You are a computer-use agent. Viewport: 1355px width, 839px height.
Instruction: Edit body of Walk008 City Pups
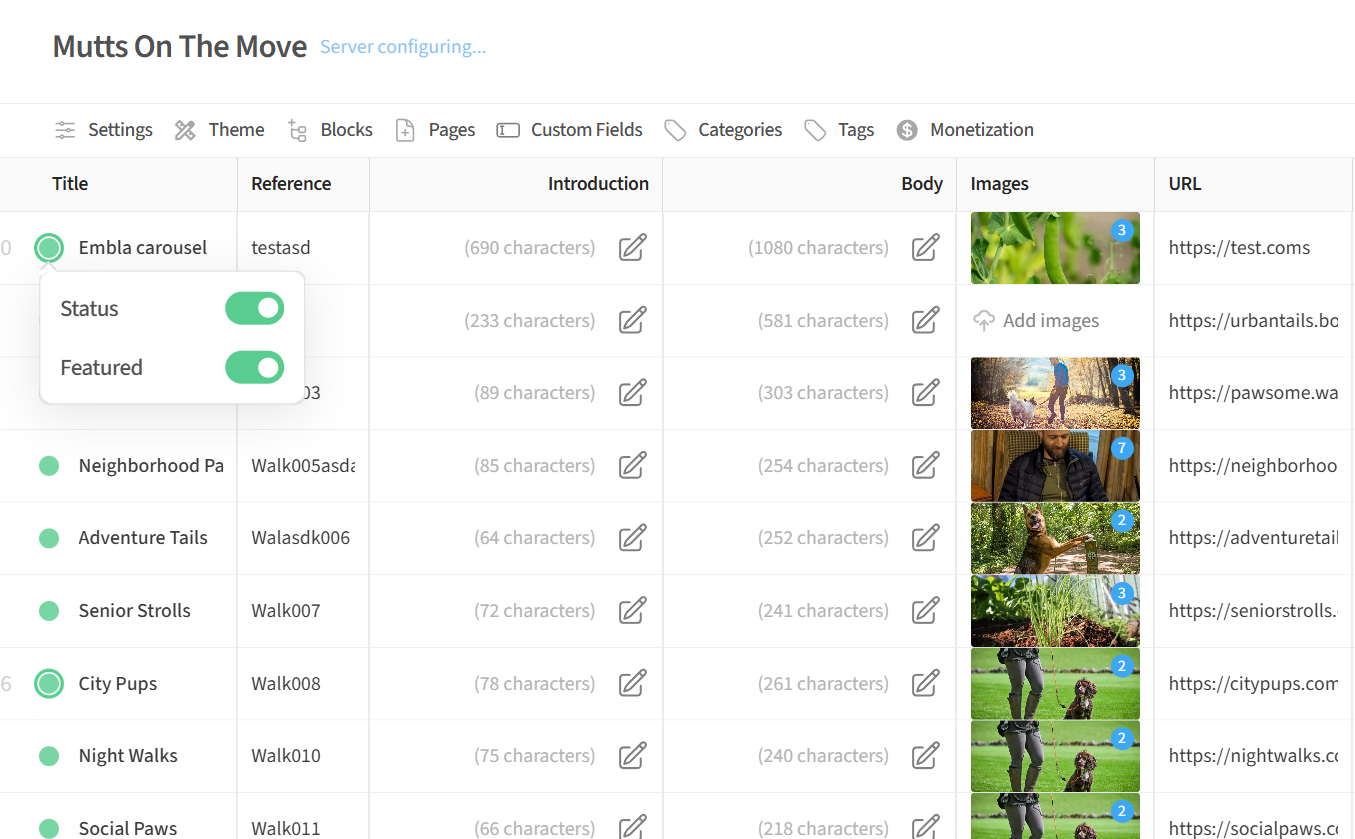[x=925, y=684]
